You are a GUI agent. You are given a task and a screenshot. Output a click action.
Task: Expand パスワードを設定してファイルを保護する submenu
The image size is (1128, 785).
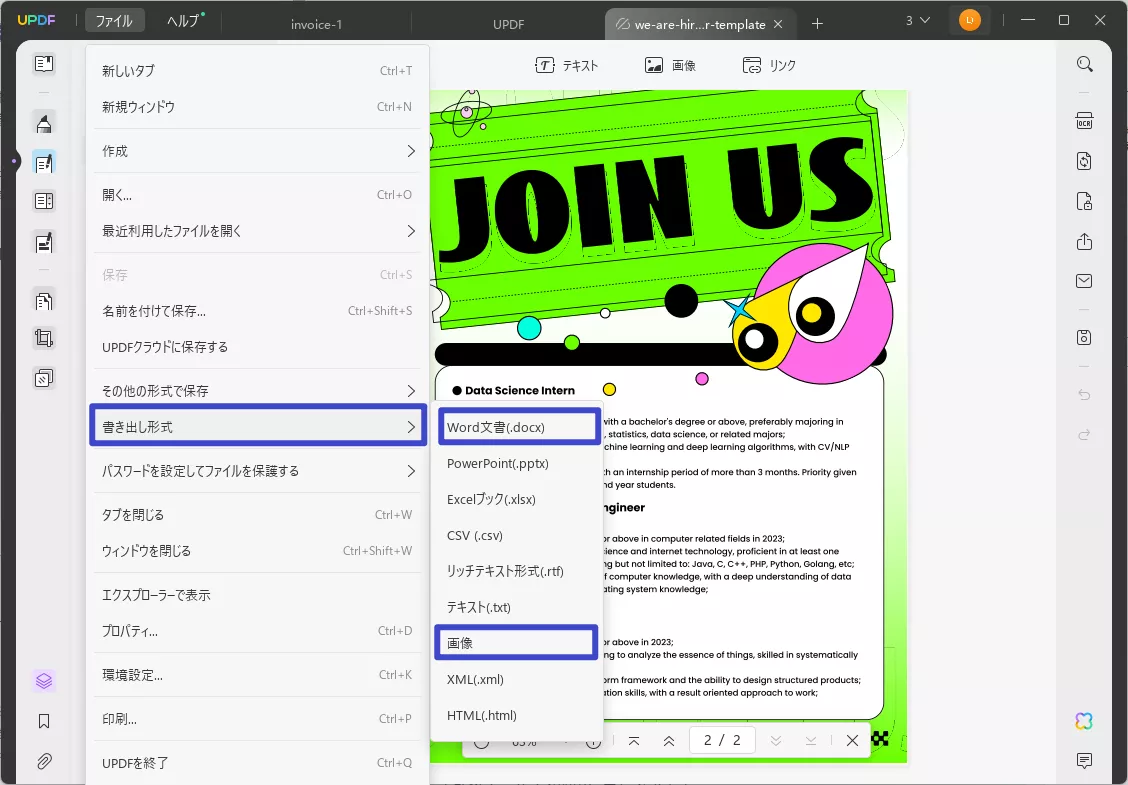point(258,471)
